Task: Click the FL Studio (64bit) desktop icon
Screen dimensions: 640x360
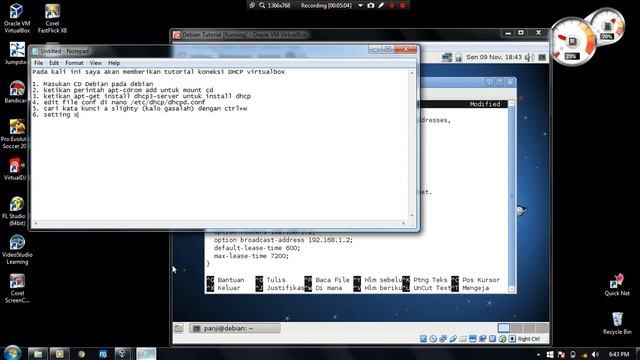Action: pyautogui.click(x=16, y=211)
